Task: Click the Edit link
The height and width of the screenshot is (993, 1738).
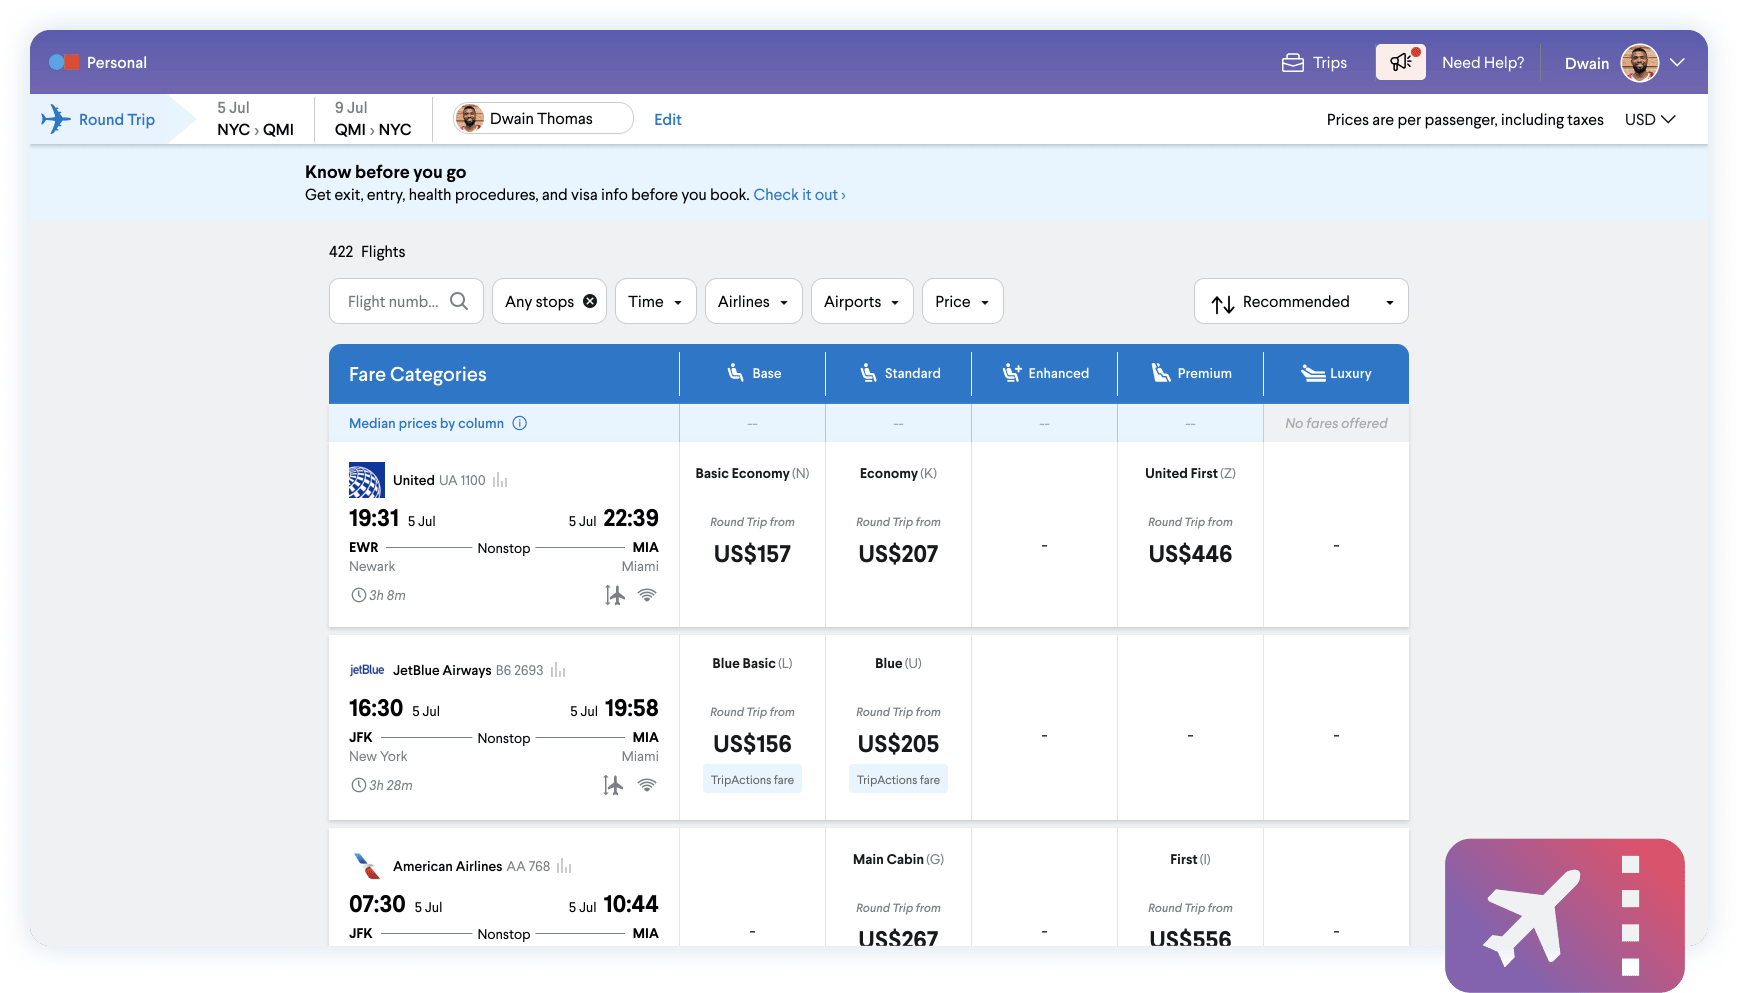Action: 667,119
